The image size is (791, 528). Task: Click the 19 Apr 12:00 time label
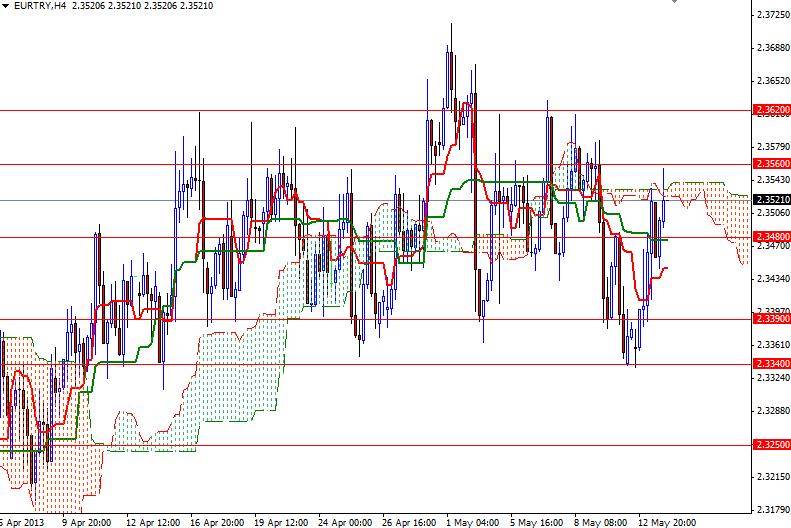(x=281, y=522)
